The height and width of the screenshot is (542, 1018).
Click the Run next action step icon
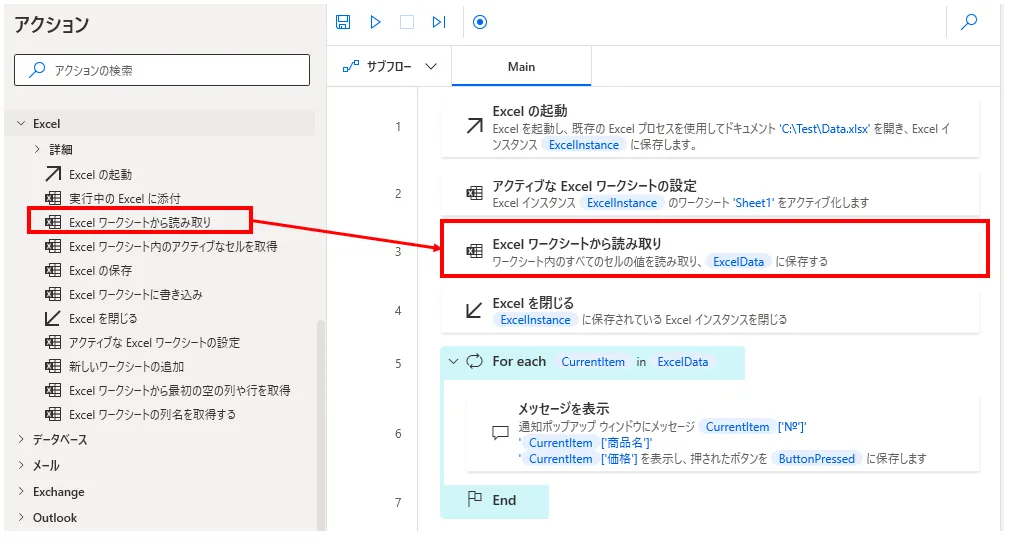pos(439,22)
